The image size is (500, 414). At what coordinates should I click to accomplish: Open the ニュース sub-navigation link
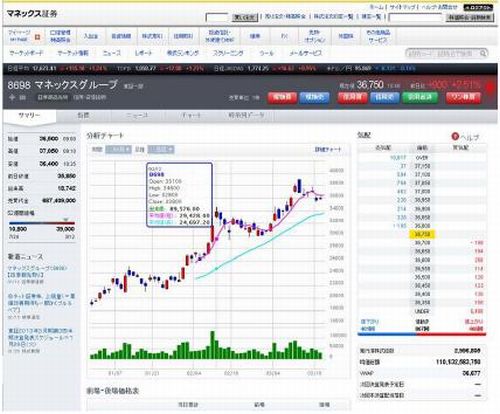(x=112, y=53)
